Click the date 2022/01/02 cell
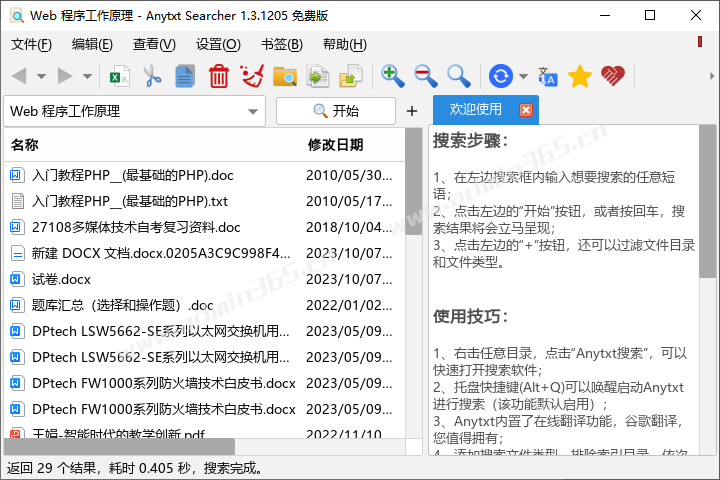Image resolution: width=720 pixels, height=480 pixels. pyautogui.click(x=349, y=305)
